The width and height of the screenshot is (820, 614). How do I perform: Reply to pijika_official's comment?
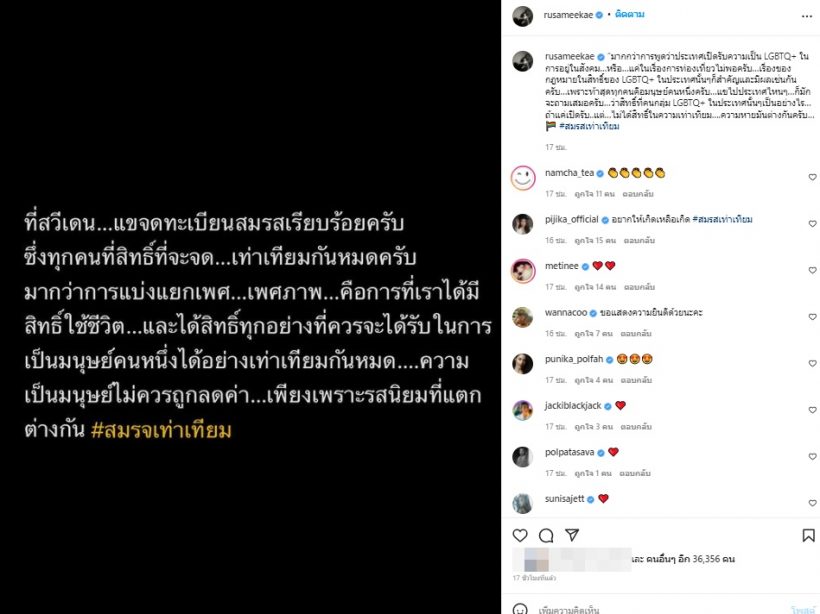[639, 241]
